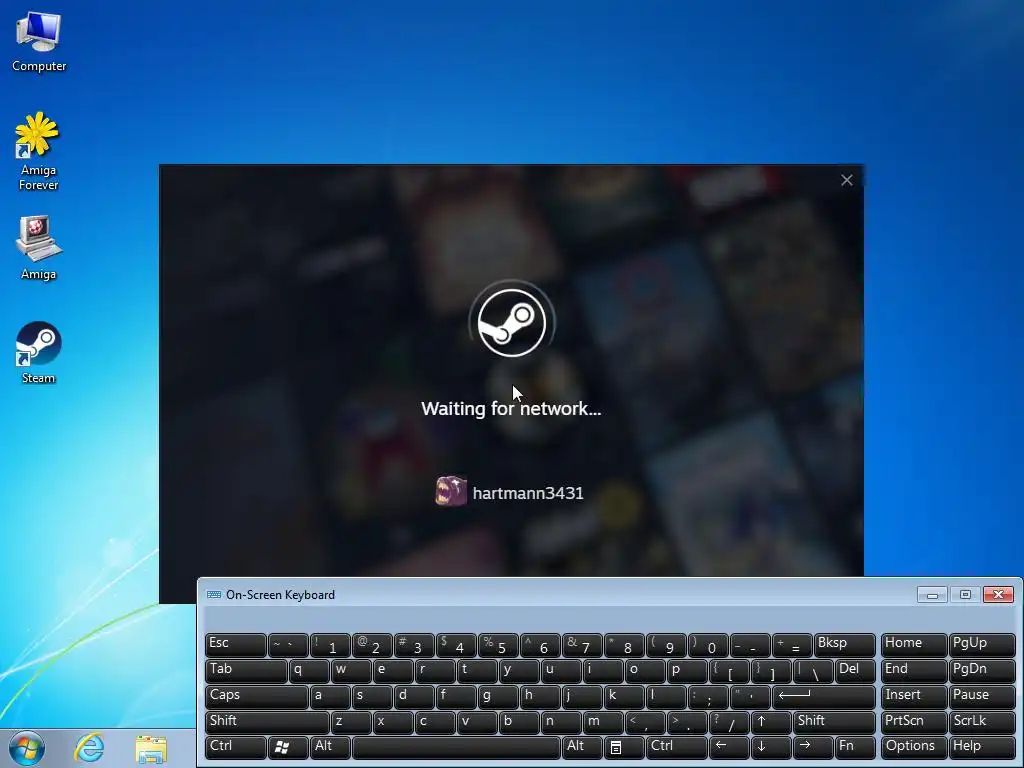
Task: Open keyboard Help
Action: (x=982, y=747)
